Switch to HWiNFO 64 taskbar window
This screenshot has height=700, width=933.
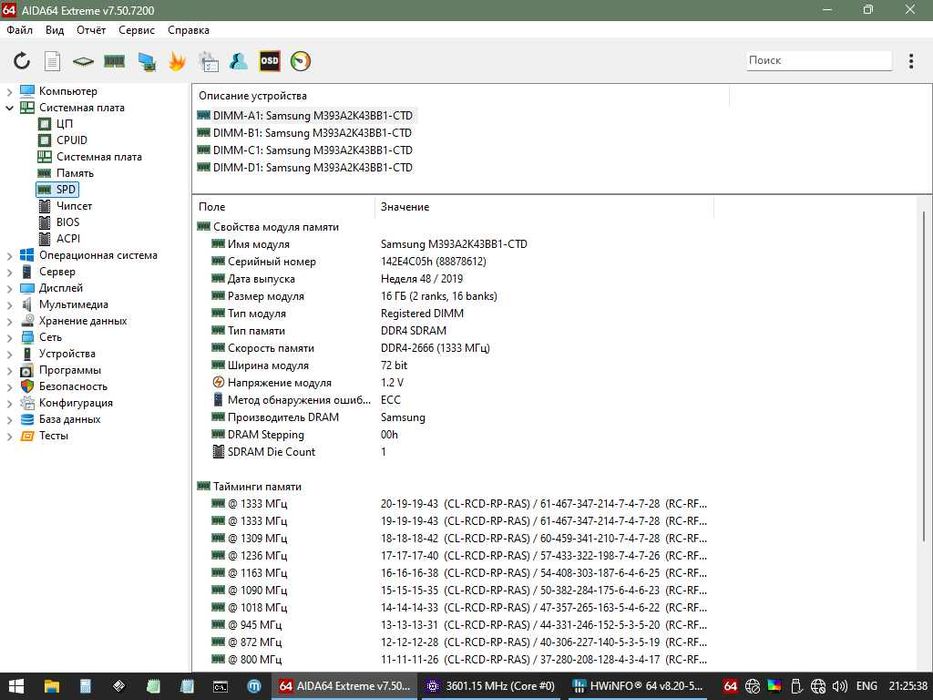637,686
